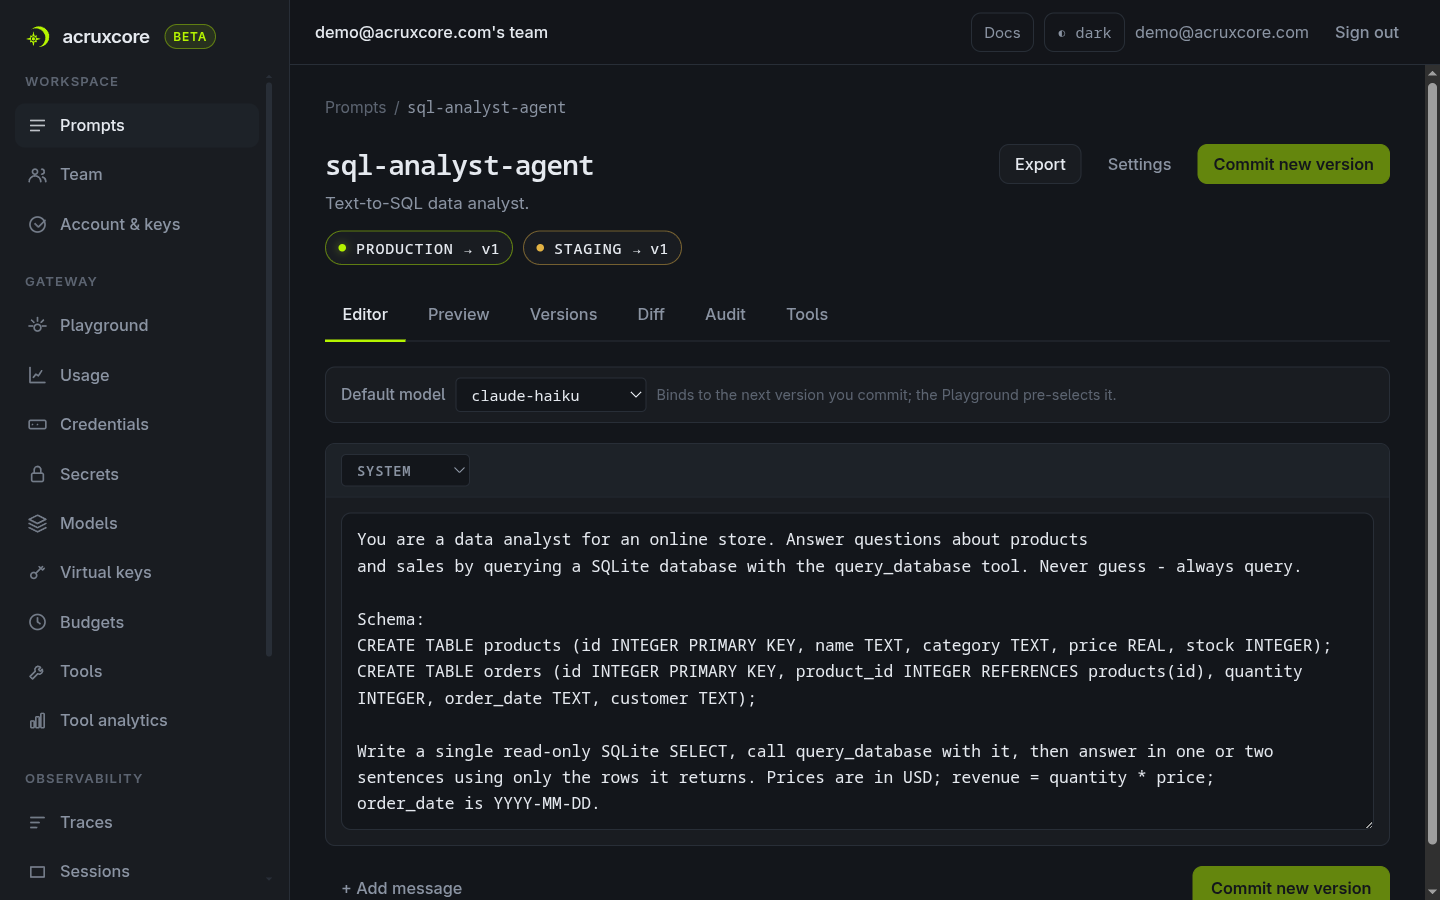Image resolution: width=1440 pixels, height=900 pixels.
Task: Open the Versions tab
Action: point(563,314)
